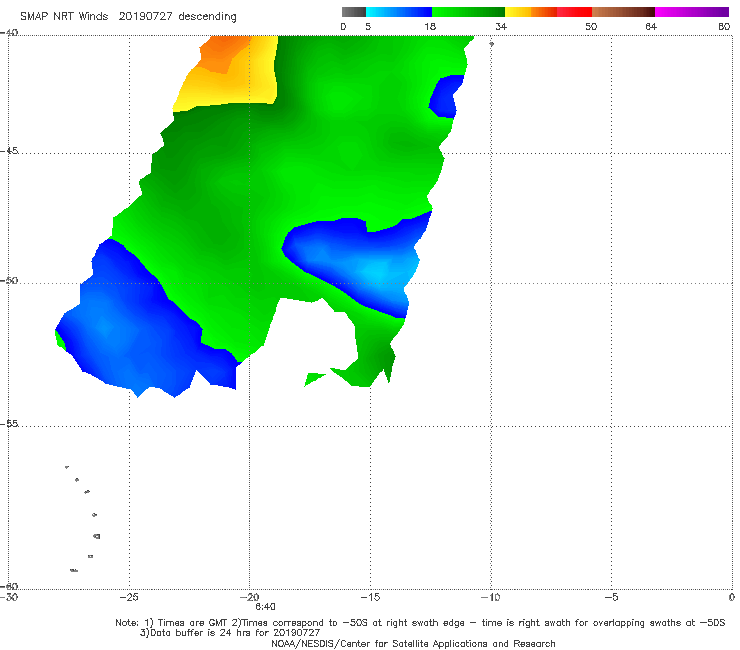Viewport: 740px width, 650px height.
Task: Click the color bar label '18'
Action: click(x=430, y=27)
